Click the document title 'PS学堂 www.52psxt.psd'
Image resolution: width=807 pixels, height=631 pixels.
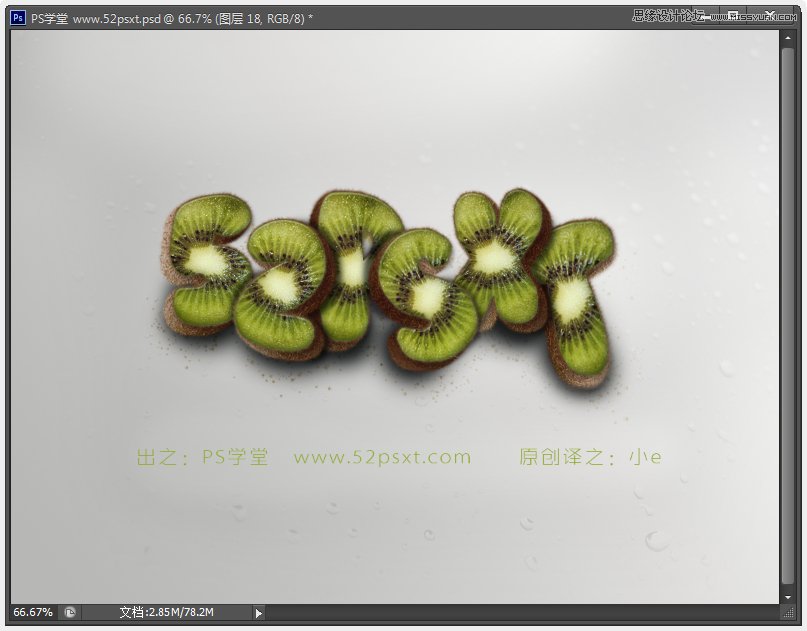coord(96,19)
